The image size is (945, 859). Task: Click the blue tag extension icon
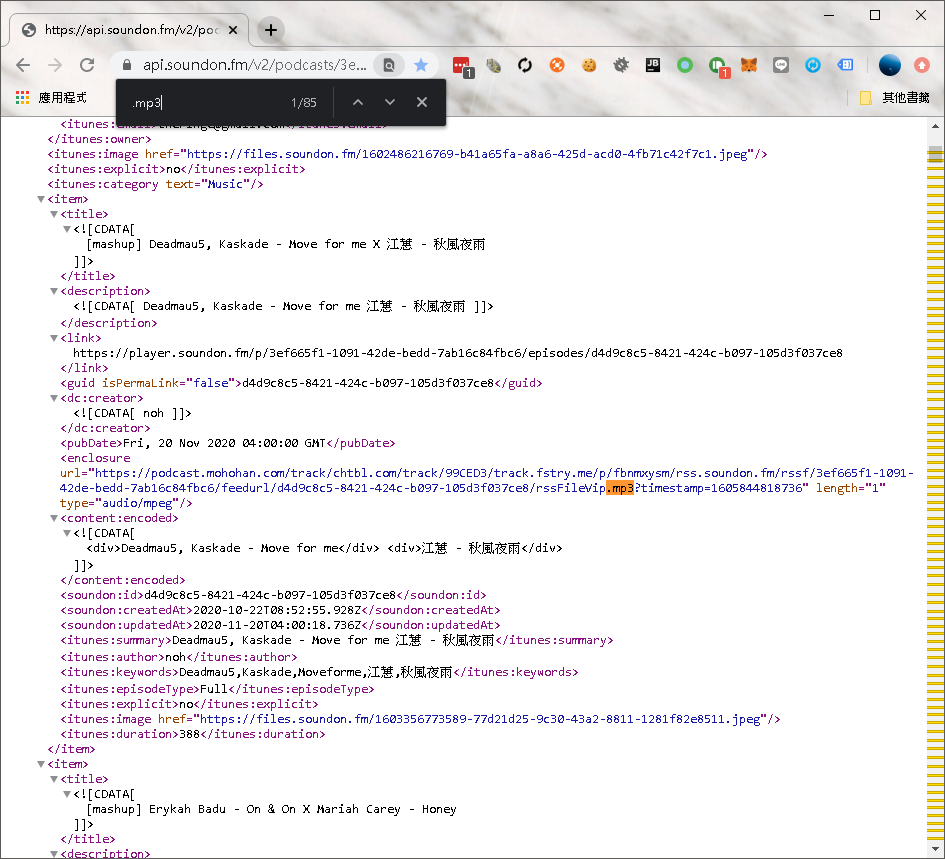[845, 65]
